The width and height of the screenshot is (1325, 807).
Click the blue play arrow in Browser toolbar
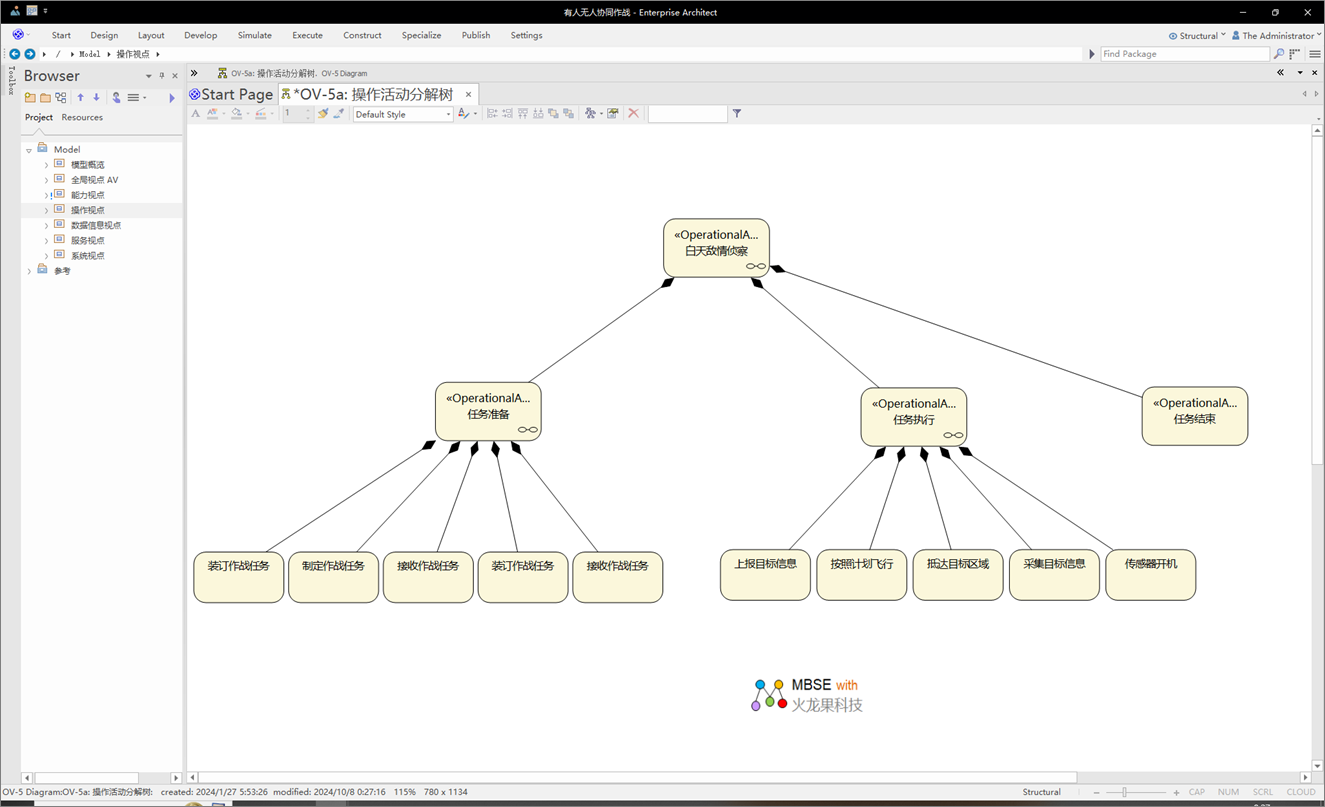coord(172,97)
